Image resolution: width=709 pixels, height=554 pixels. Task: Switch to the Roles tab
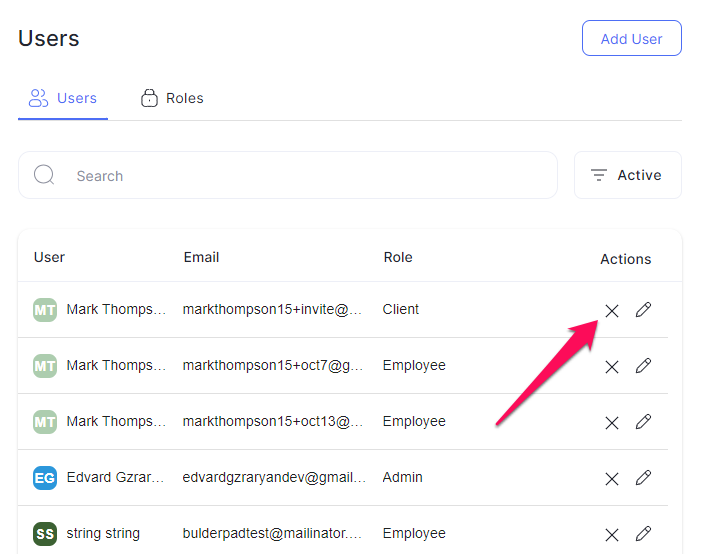pyautogui.click(x=172, y=98)
